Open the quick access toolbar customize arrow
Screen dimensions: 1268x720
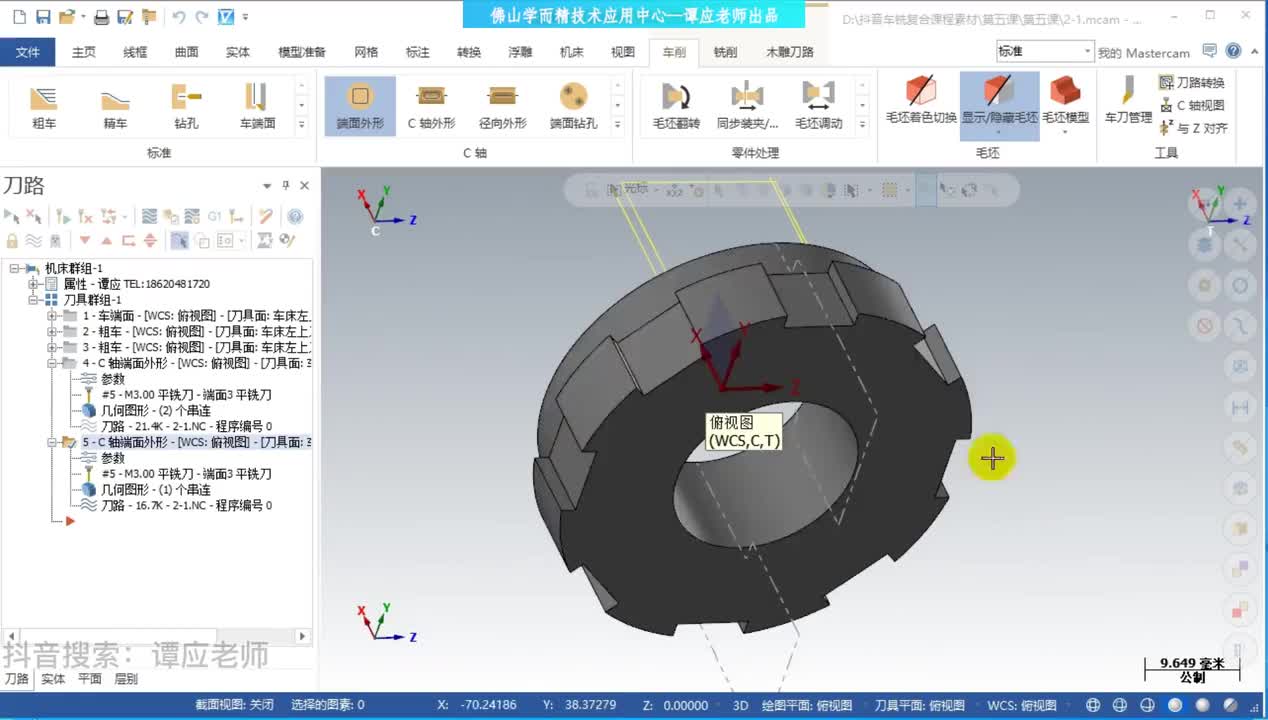click(246, 17)
